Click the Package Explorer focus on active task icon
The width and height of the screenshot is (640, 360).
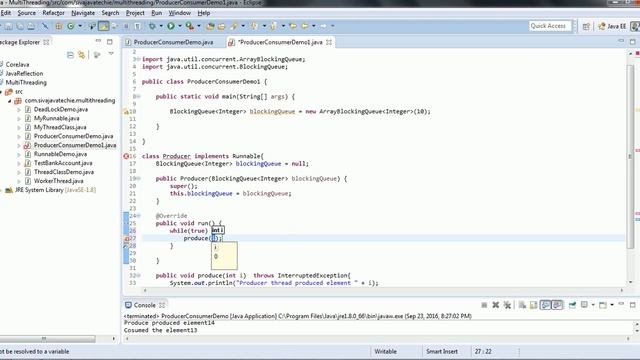[x=97, y=55]
